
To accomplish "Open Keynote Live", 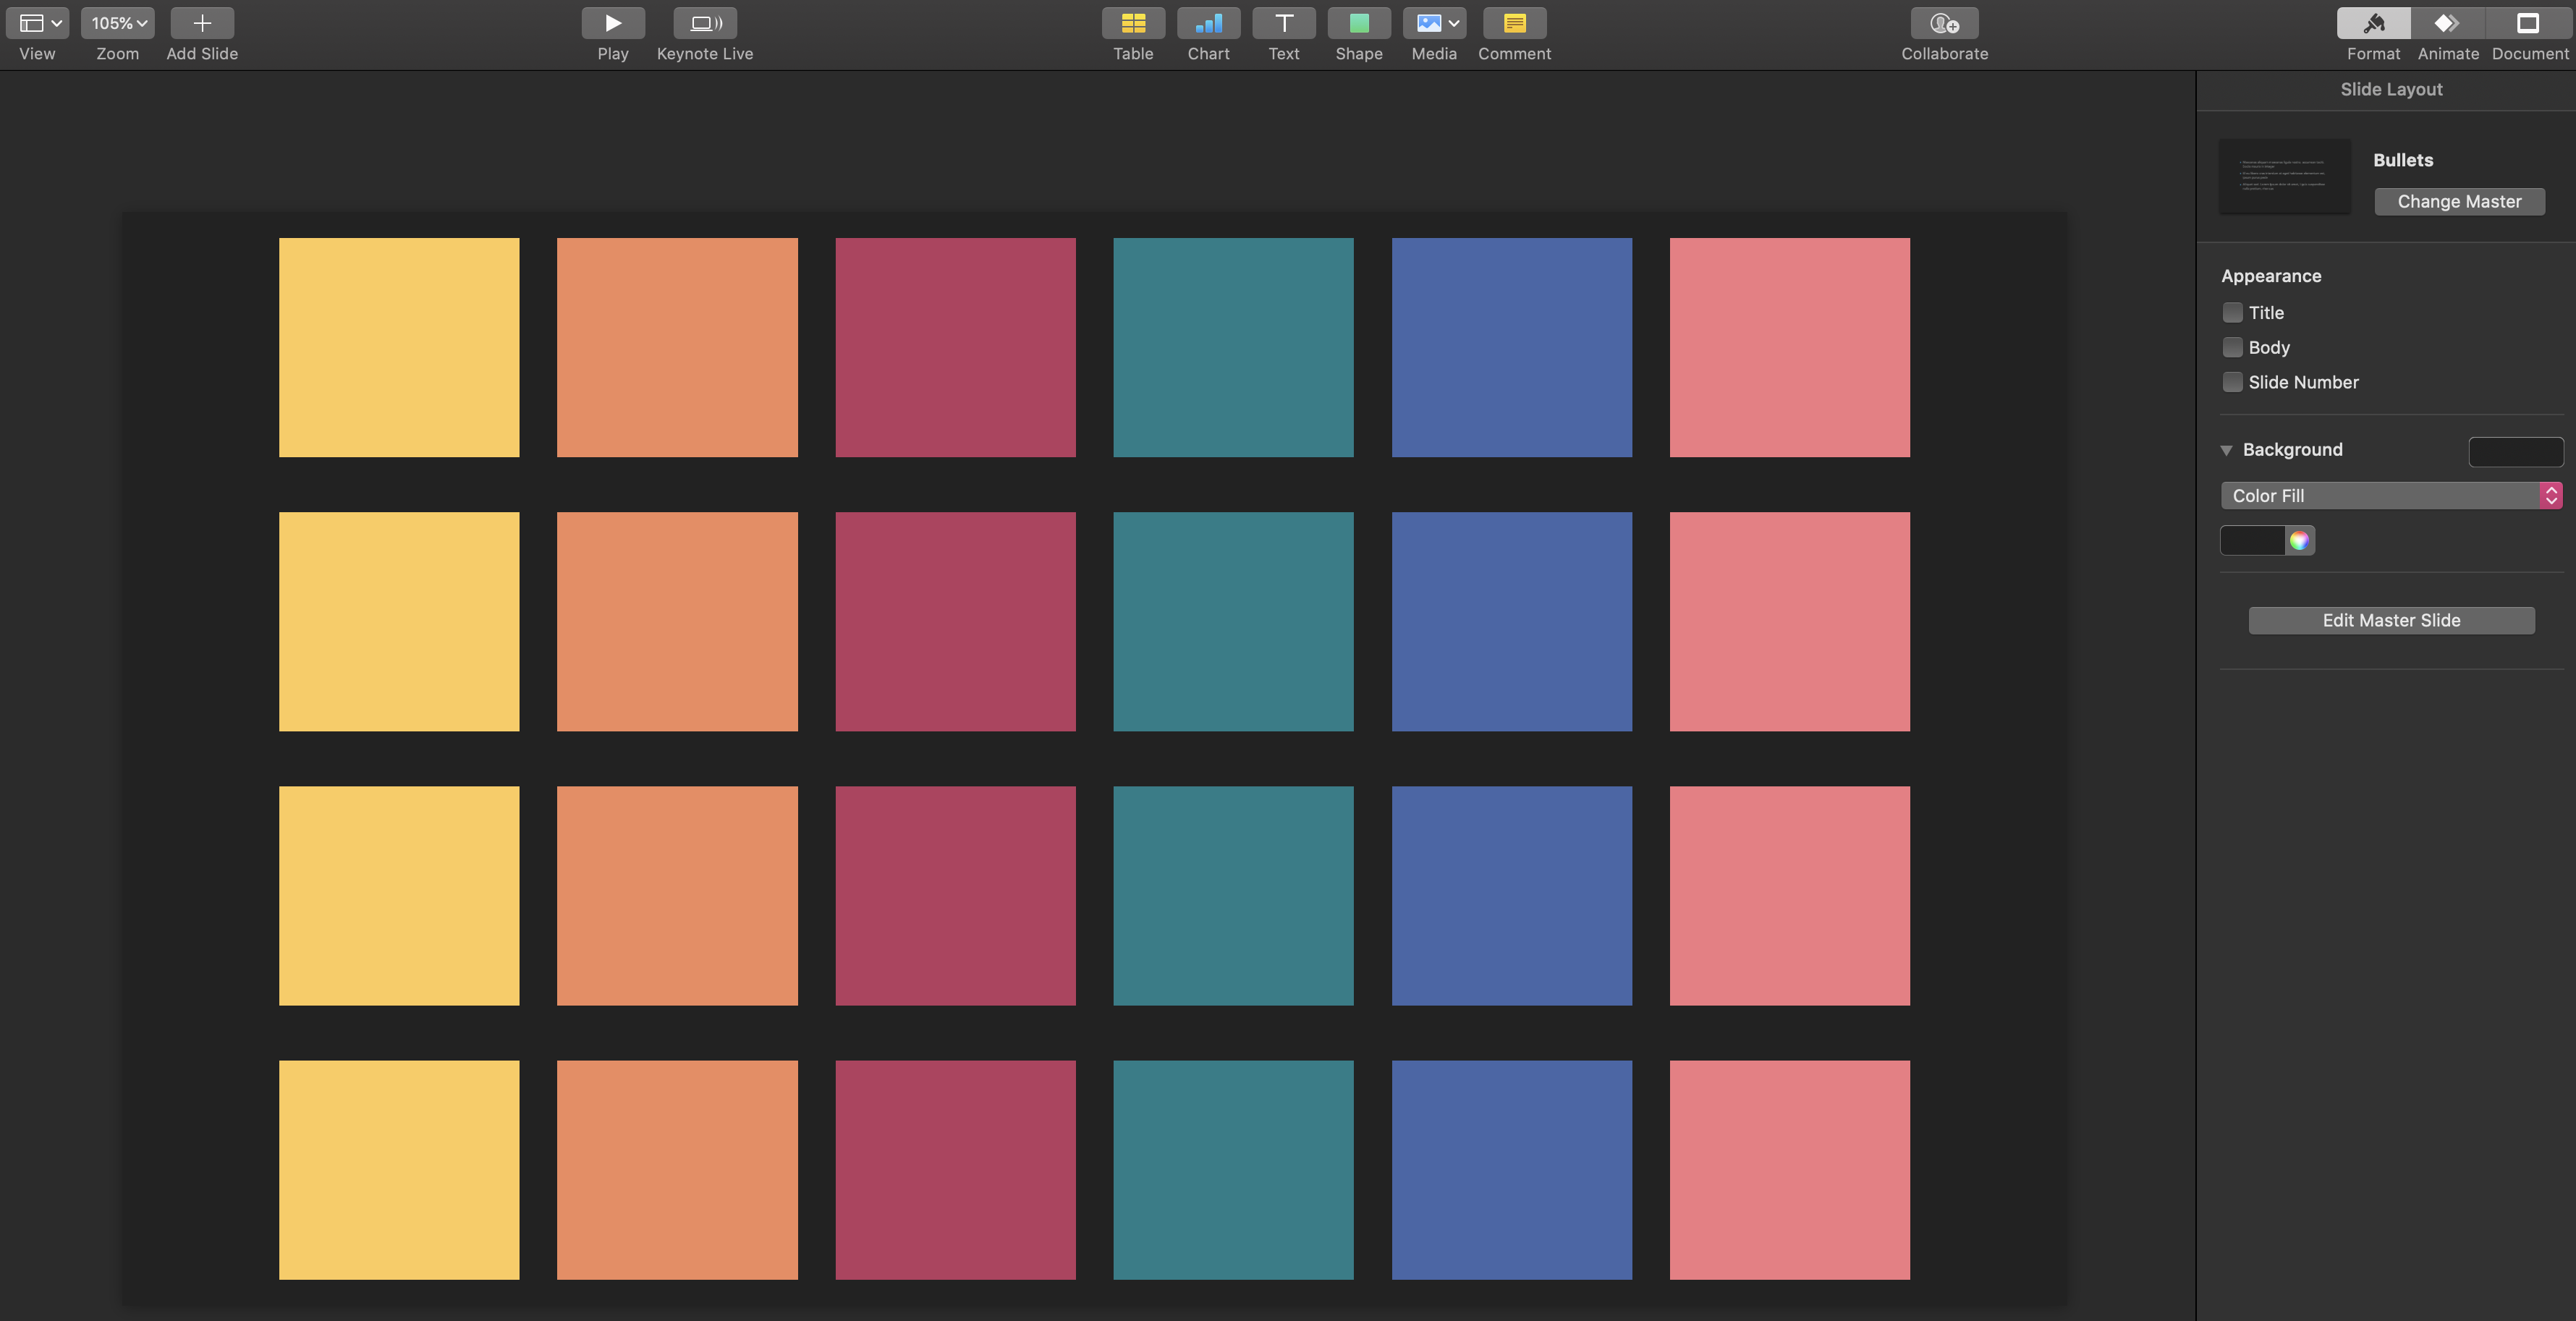I will point(705,23).
